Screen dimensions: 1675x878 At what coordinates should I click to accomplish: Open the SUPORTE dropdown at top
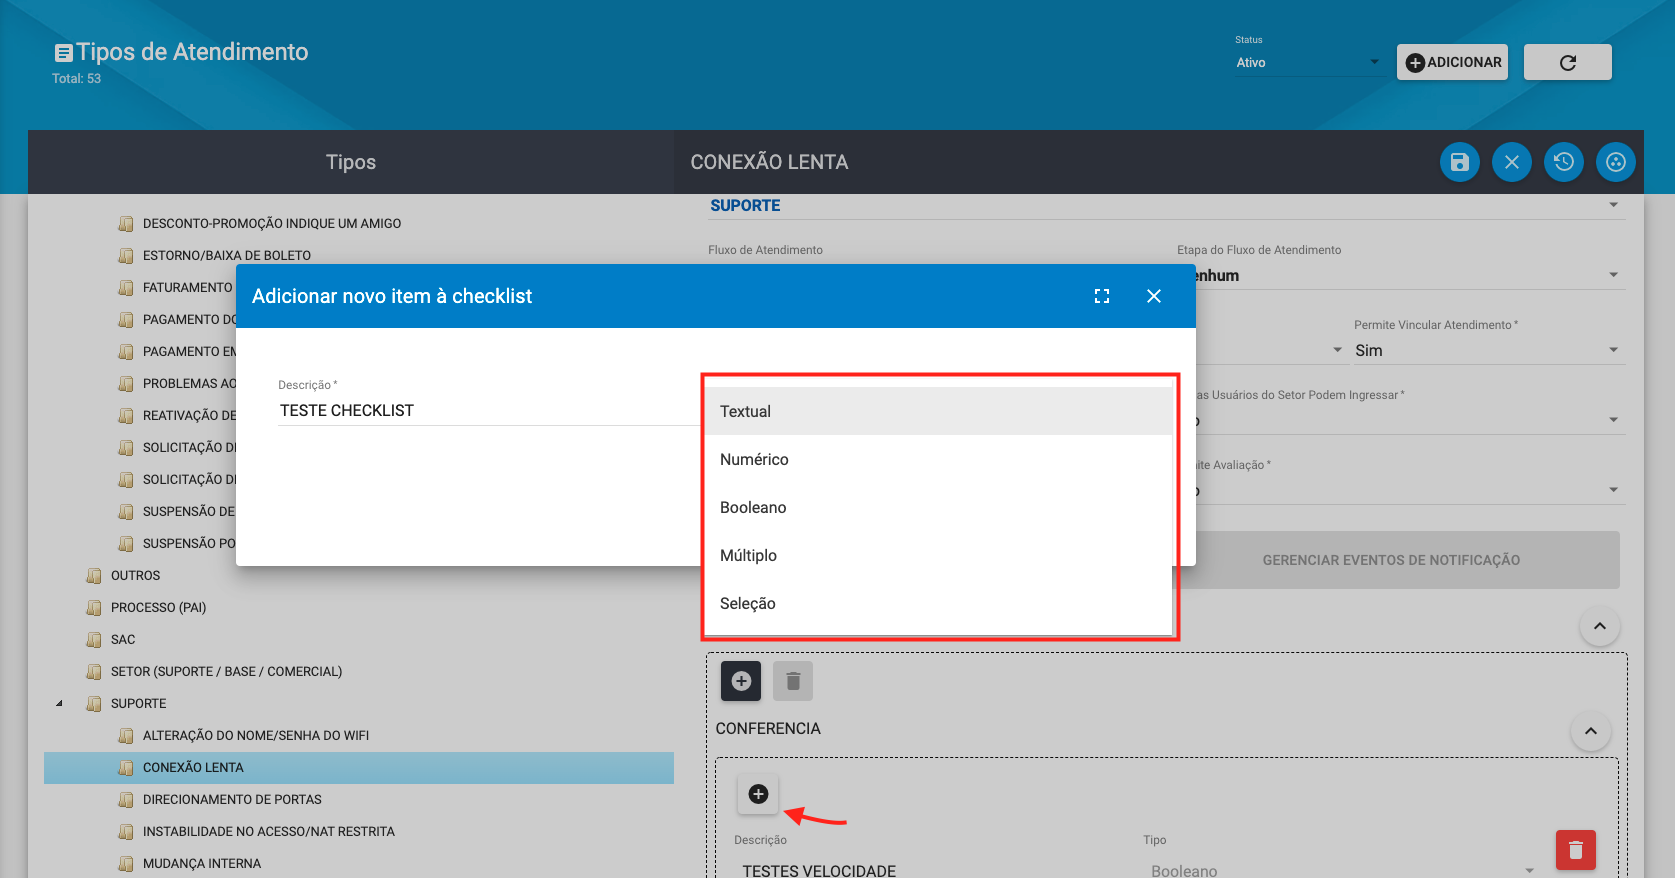click(1166, 205)
